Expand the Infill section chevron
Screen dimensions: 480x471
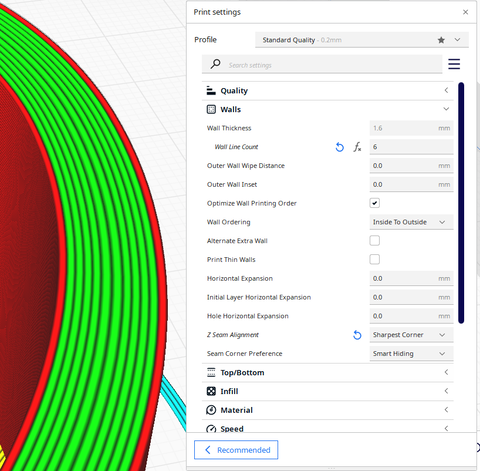(446, 391)
